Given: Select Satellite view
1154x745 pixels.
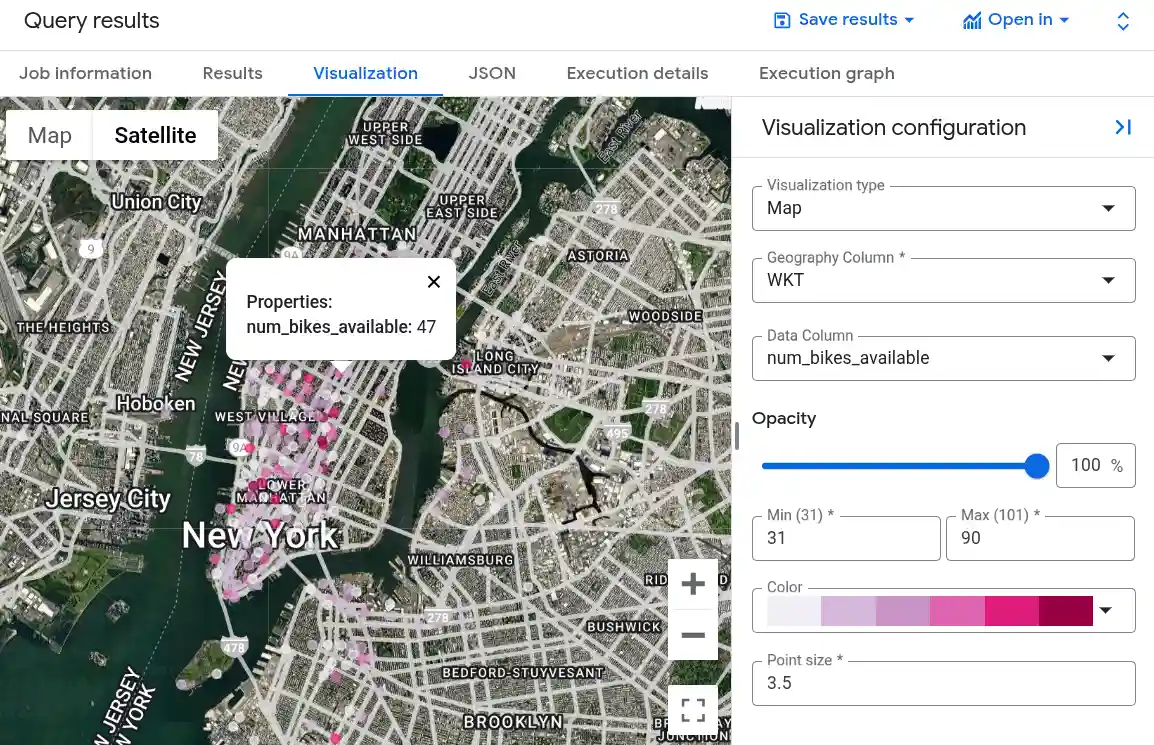Looking at the screenshot, I should [x=155, y=134].
